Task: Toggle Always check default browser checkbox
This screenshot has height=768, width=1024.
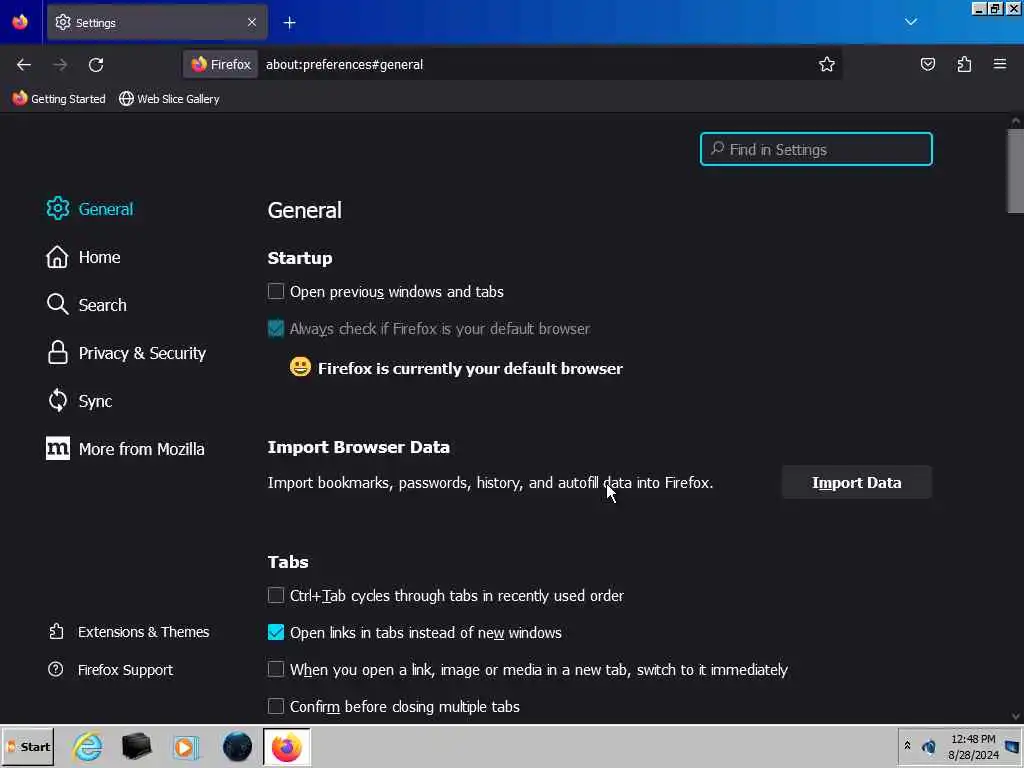Action: [x=276, y=328]
